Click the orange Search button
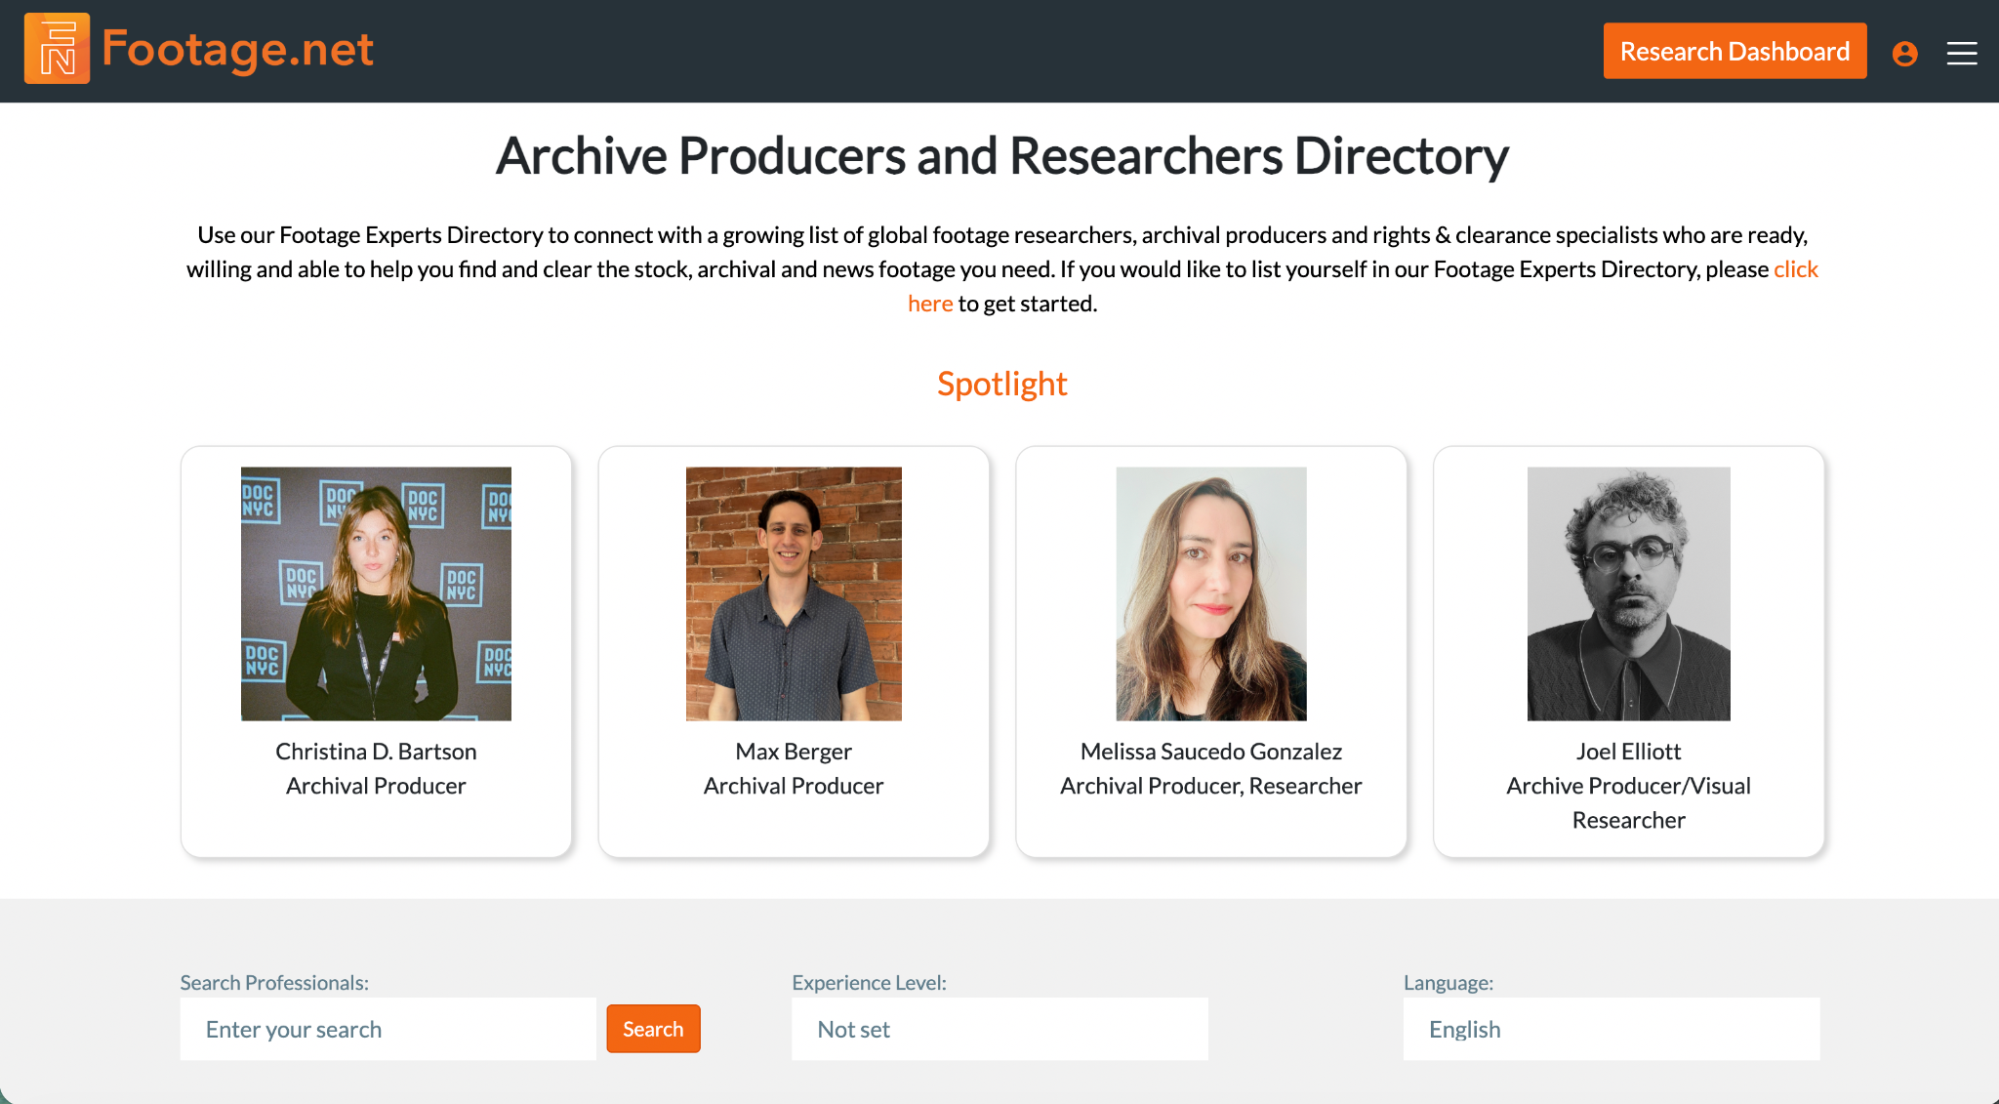The height and width of the screenshot is (1104, 1999). click(653, 1029)
